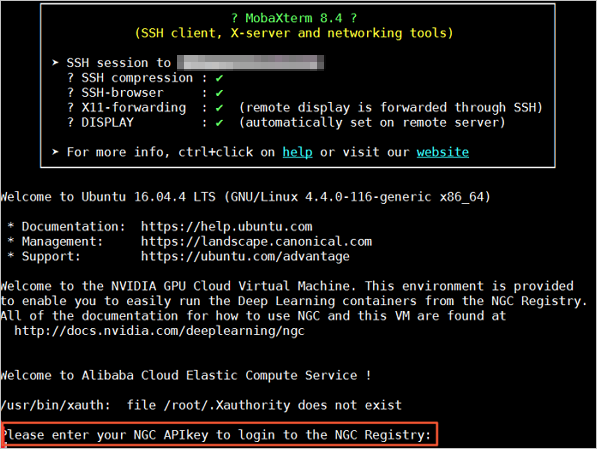
Task: Click the https://landscape.canonical.com management URL
Action: pos(256,241)
